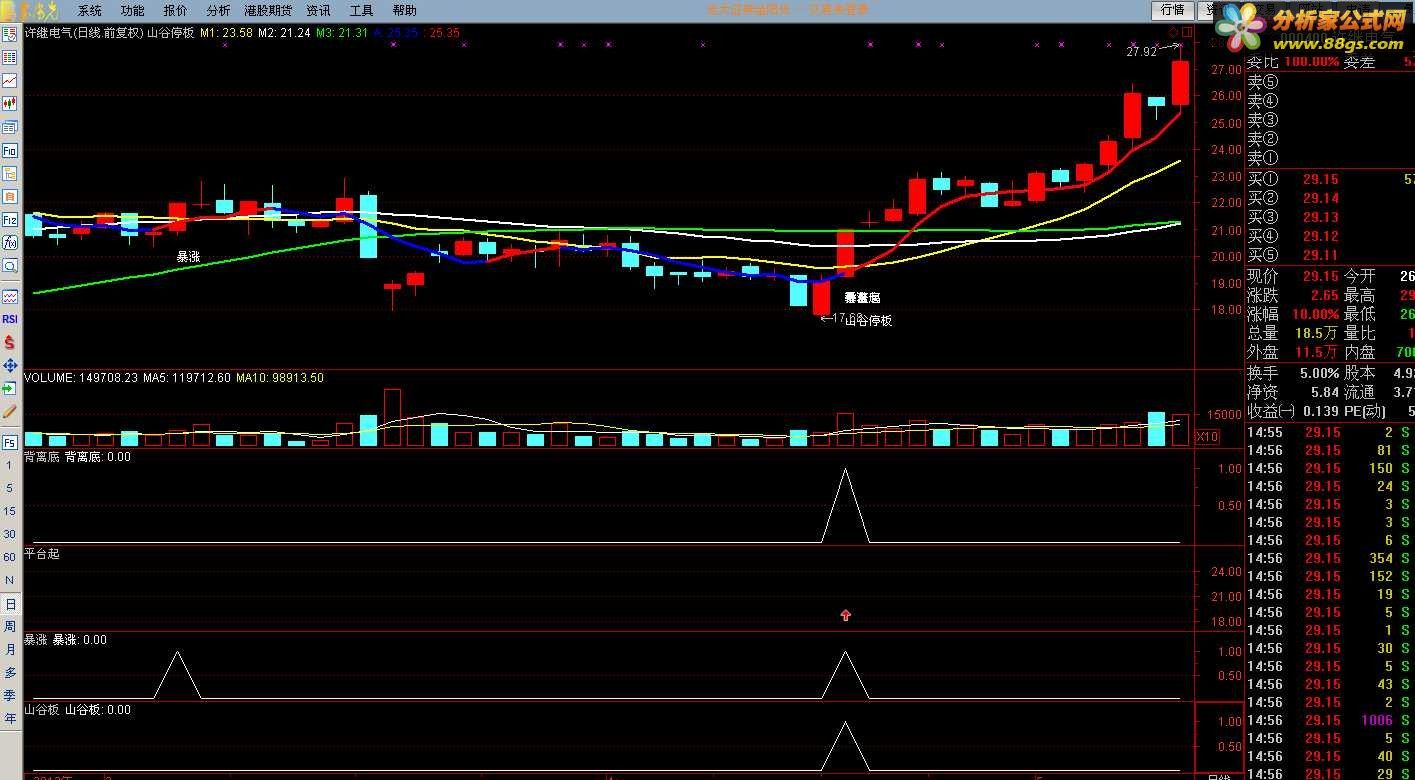Click the indicator wave chart icon
Image resolution: width=1415 pixels, height=780 pixels.
(10, 296)
